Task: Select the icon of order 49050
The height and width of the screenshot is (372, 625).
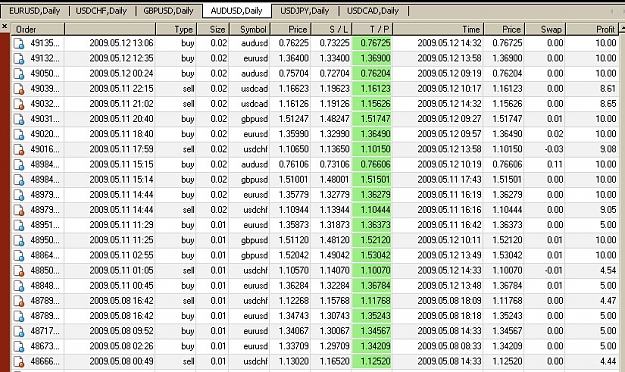Action: 19,73
